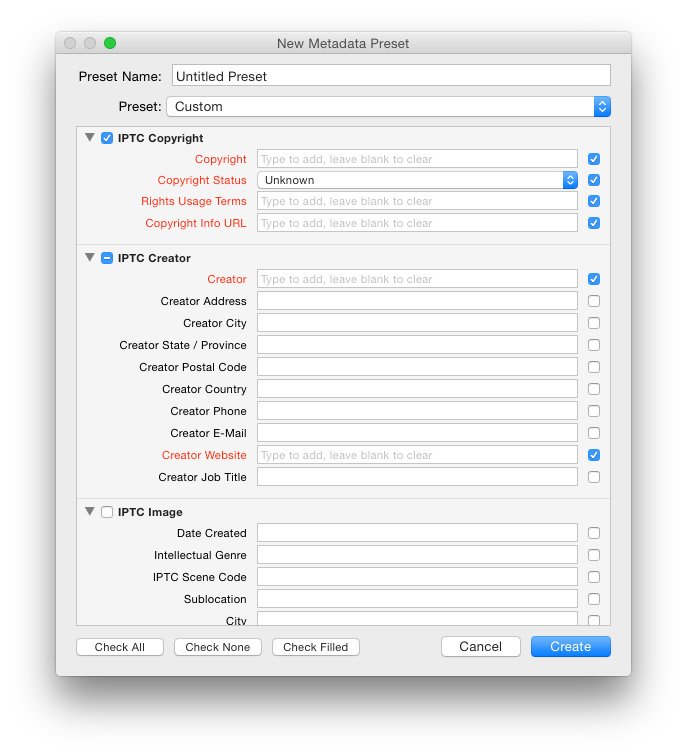Check the Date Created checkbox
Image resolution: width=687 pixels, height=756 pixels.
click(594, 533)
